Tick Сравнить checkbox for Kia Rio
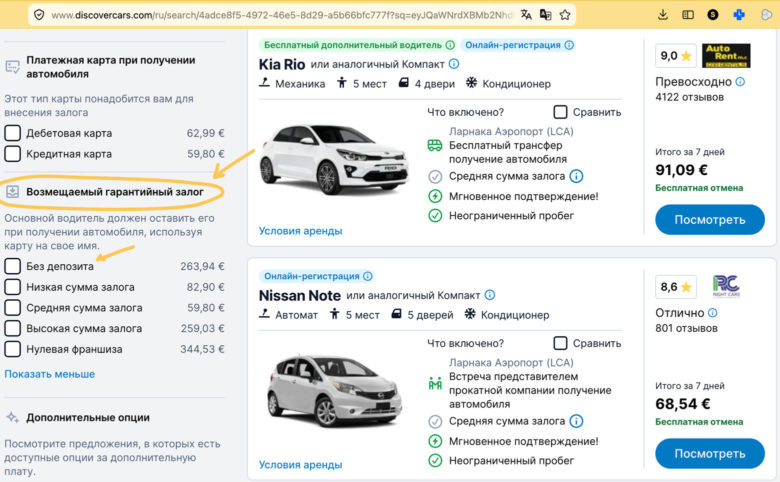The width and height of the screenshot is (780, 482). point(560,112)
